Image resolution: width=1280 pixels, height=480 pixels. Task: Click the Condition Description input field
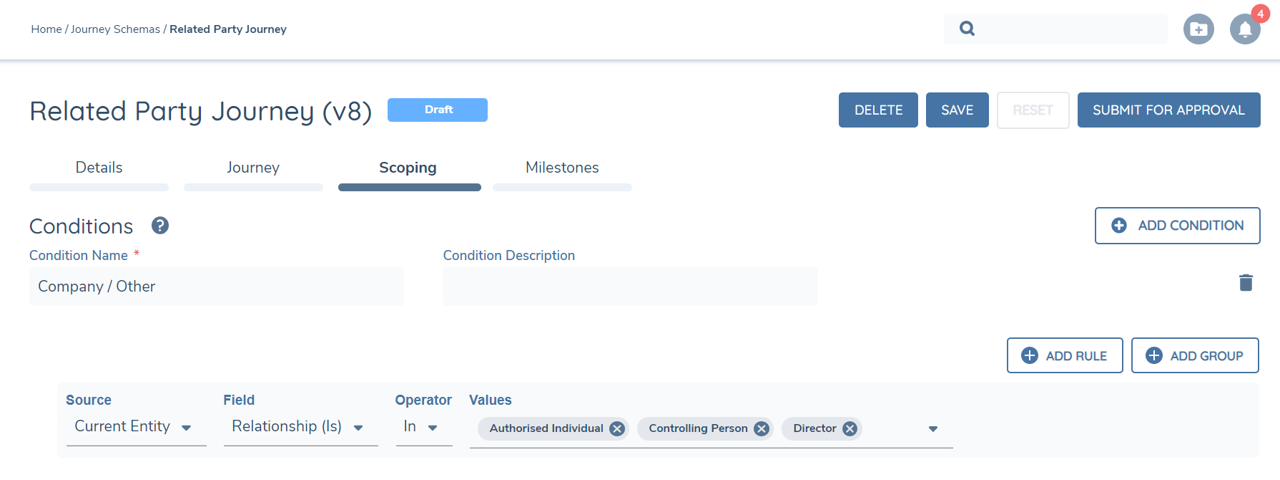point(630,286)
